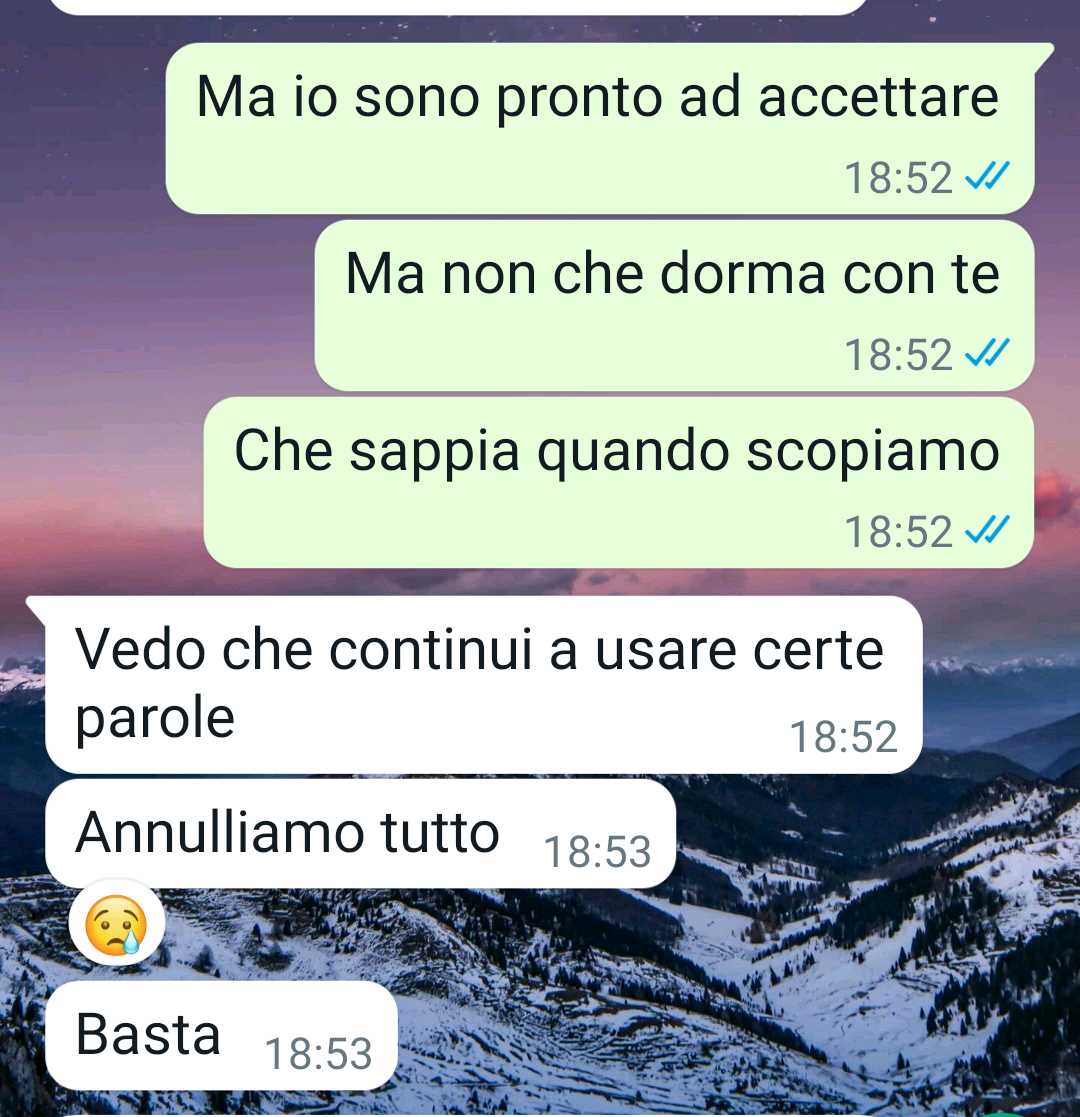Select the 'Ma io sono pronto ad accettare' message

[600, 128]
